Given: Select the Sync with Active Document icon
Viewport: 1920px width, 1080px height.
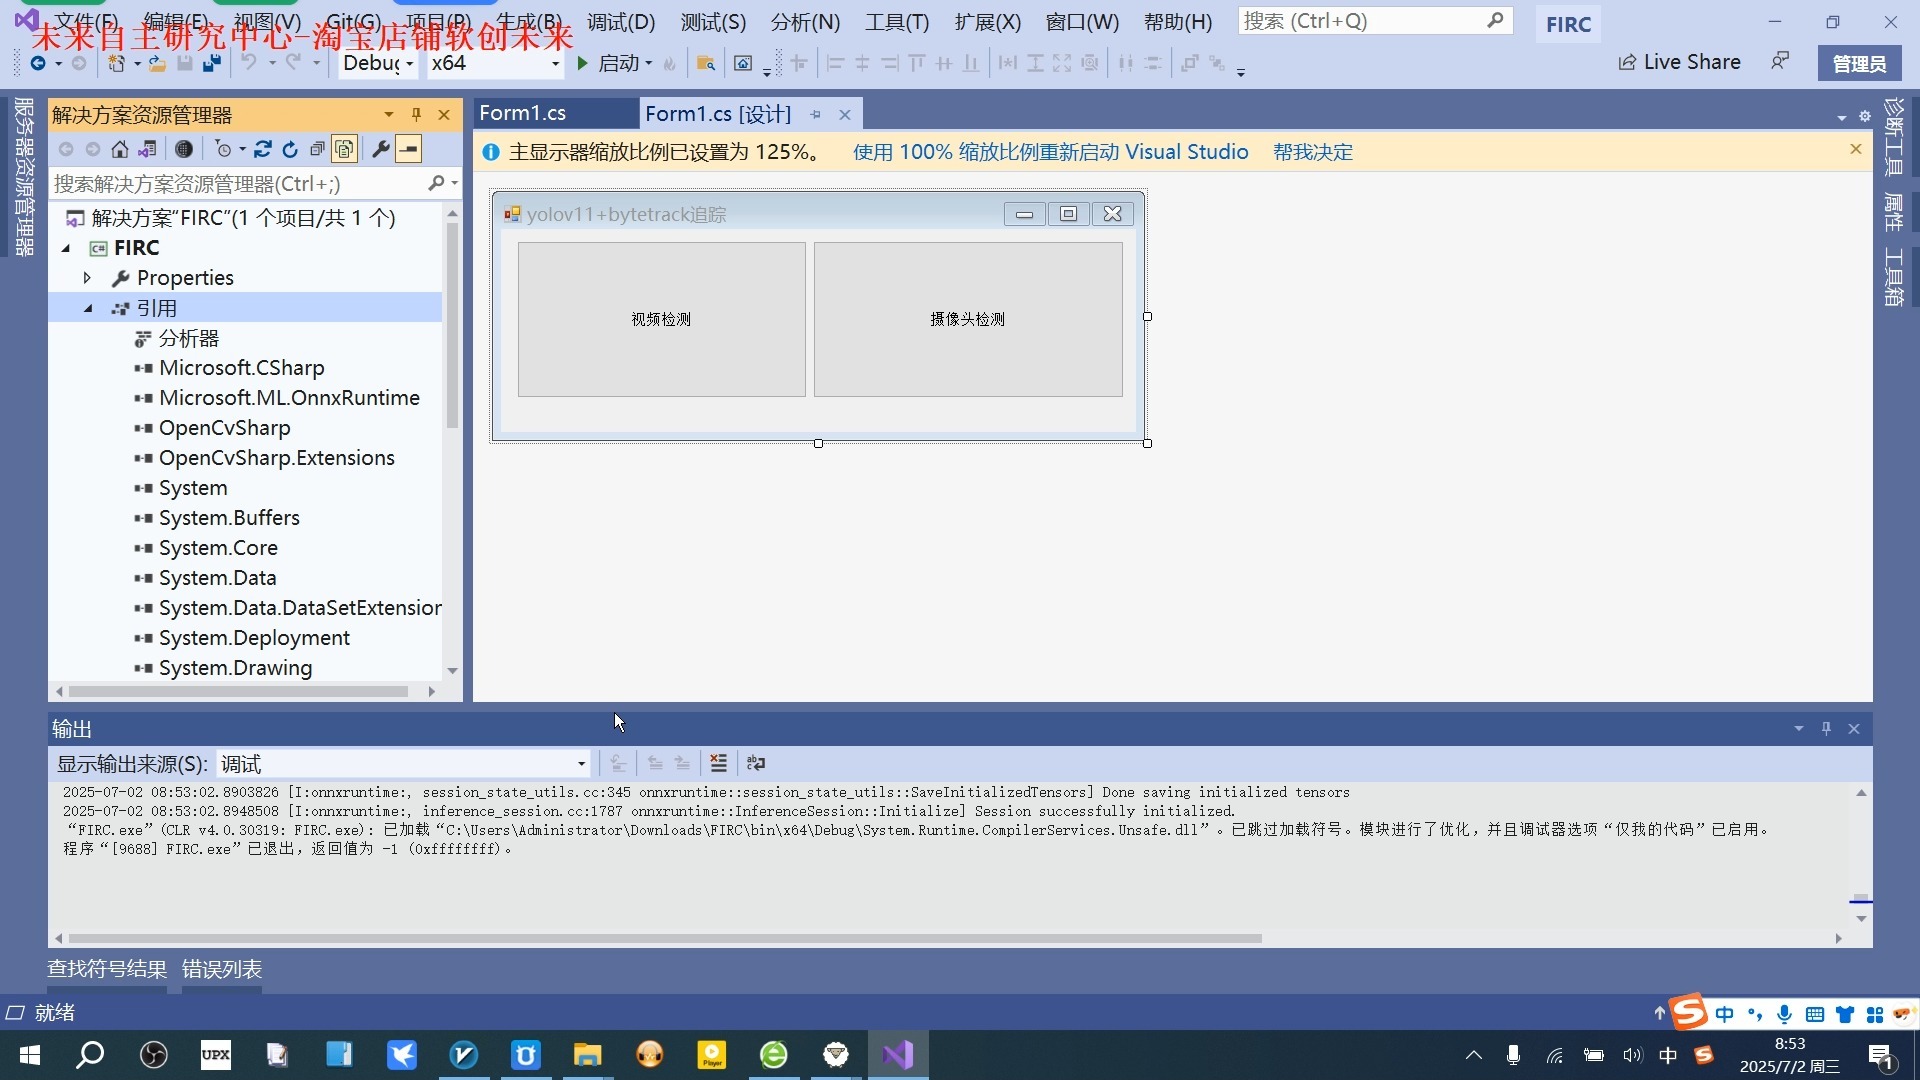Looking at the screenshot, I should (263, 149).
